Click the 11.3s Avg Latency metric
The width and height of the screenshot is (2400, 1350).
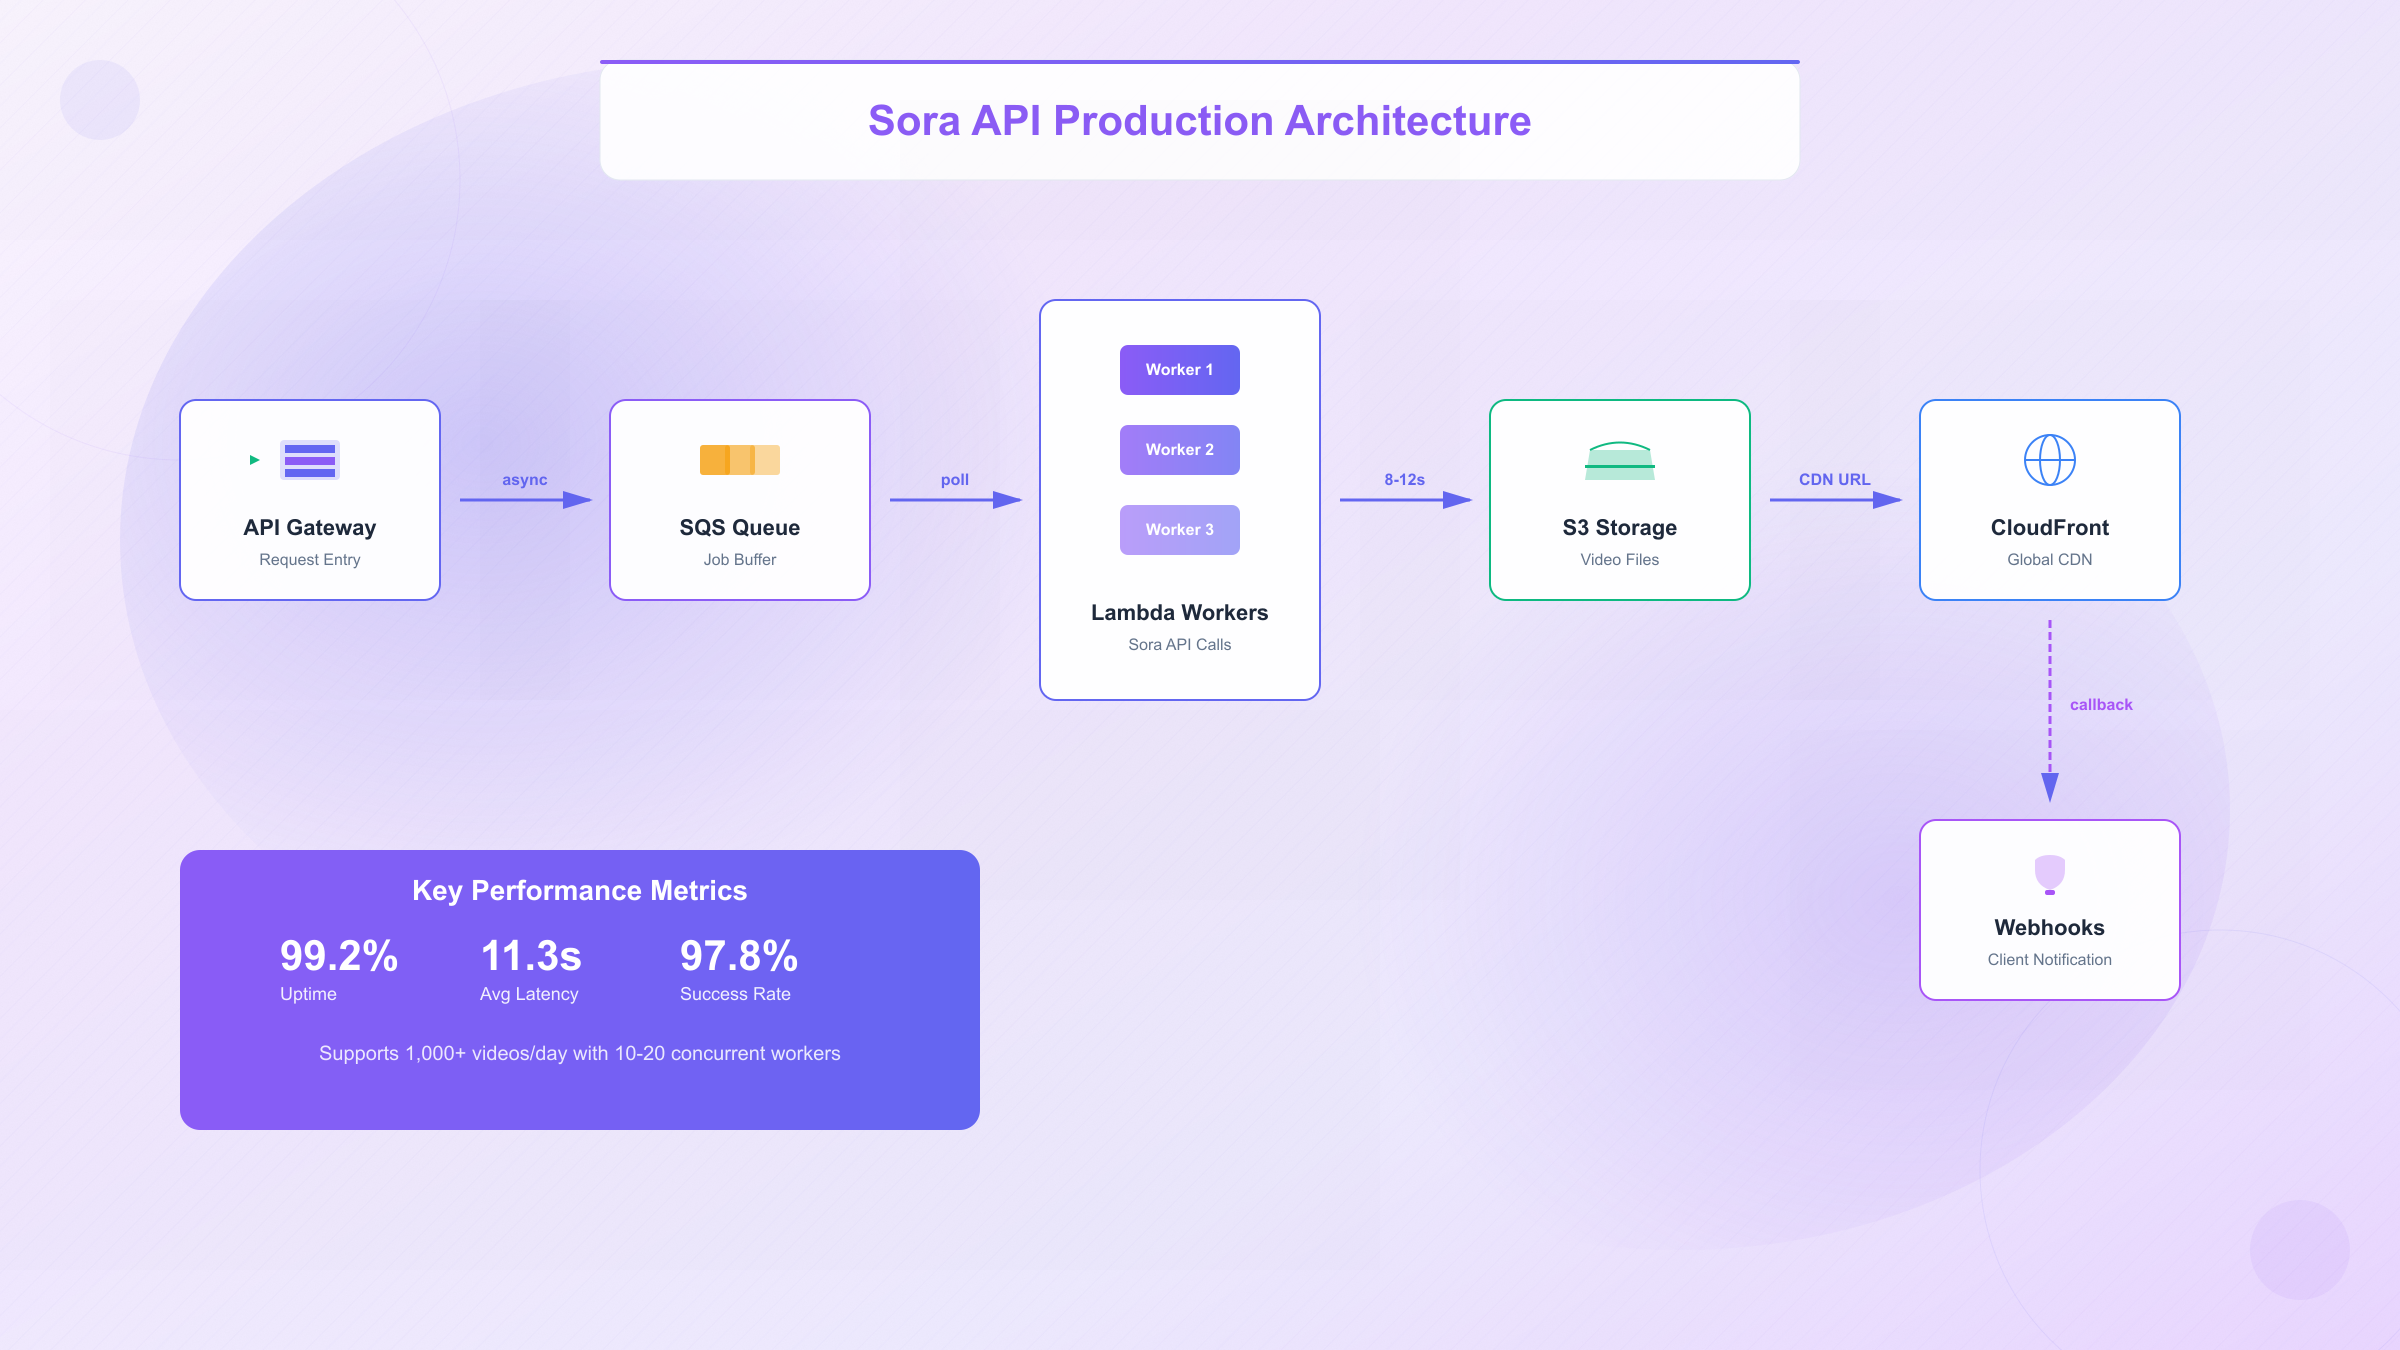[x=530, y=957]
